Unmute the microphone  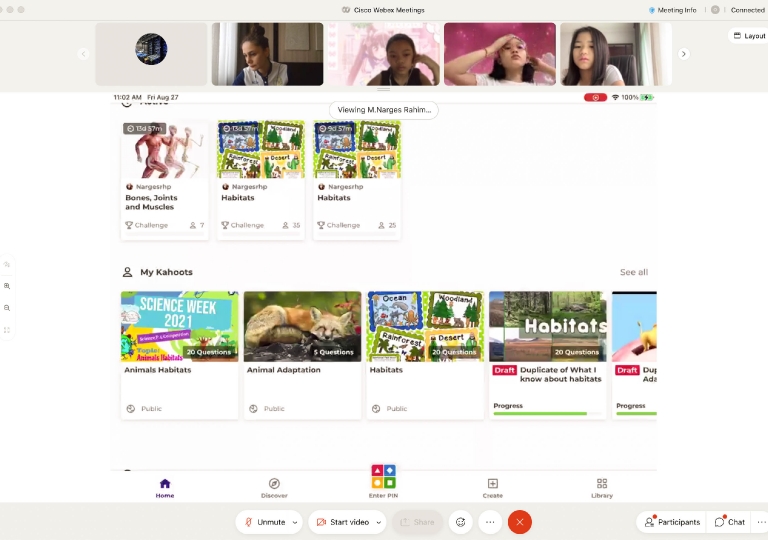pyautogui.click(x=264, y=522)
